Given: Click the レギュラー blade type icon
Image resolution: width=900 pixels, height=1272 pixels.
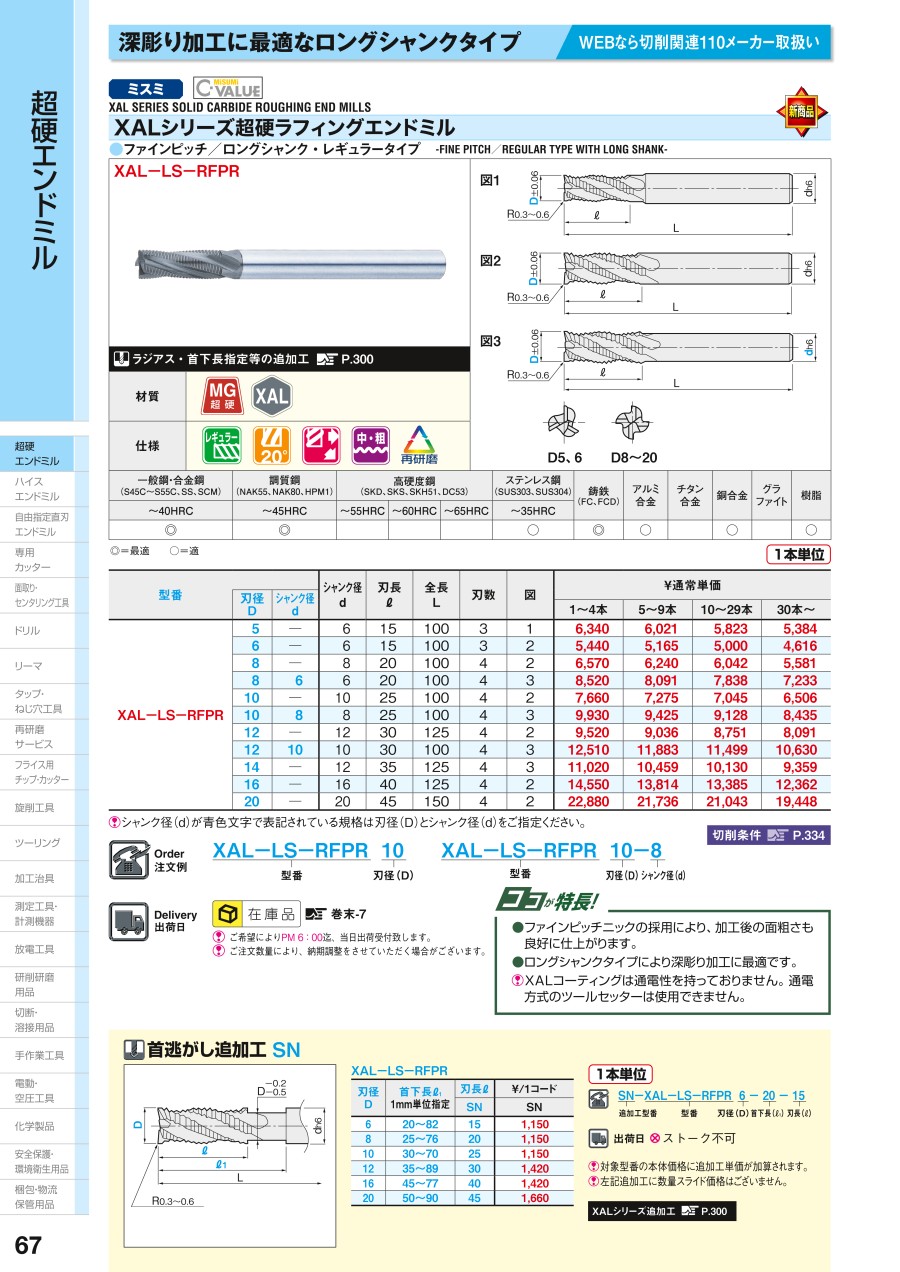Looking at the screenshot, I should (x=222, y=445).
